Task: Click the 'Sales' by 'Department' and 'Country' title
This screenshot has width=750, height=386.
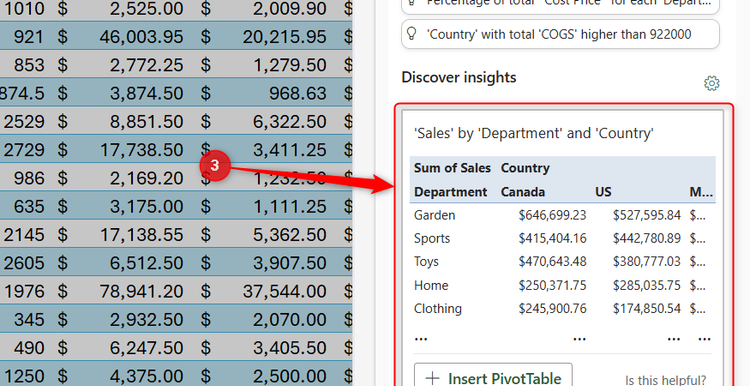Action: (534, 133)
